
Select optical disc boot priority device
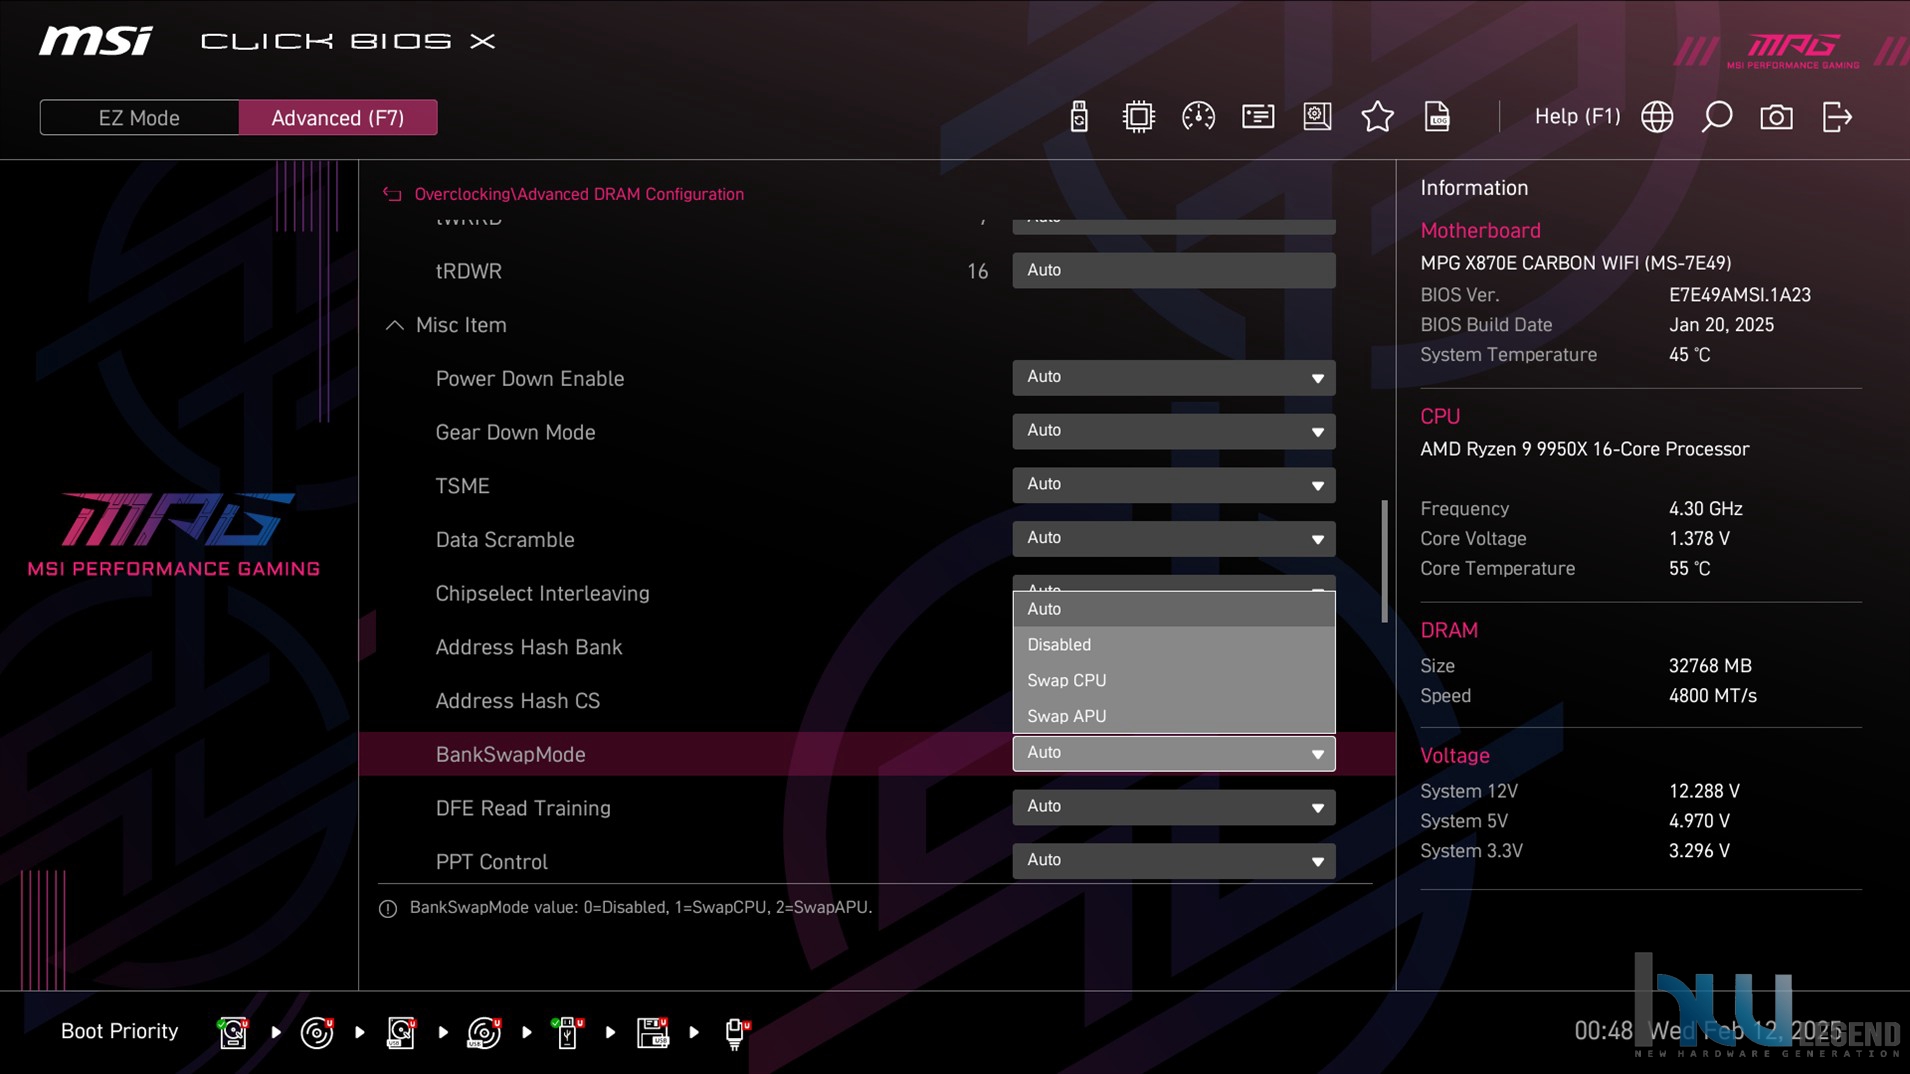tap(317, 1032)
